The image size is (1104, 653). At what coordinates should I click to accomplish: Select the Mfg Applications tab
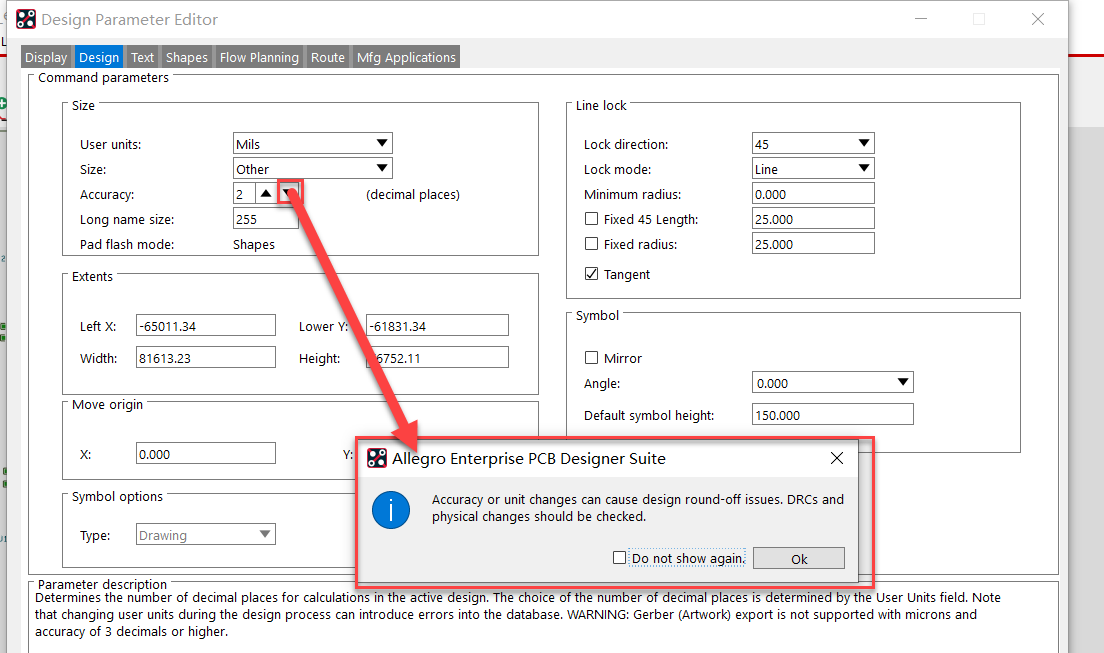point(406,58)
